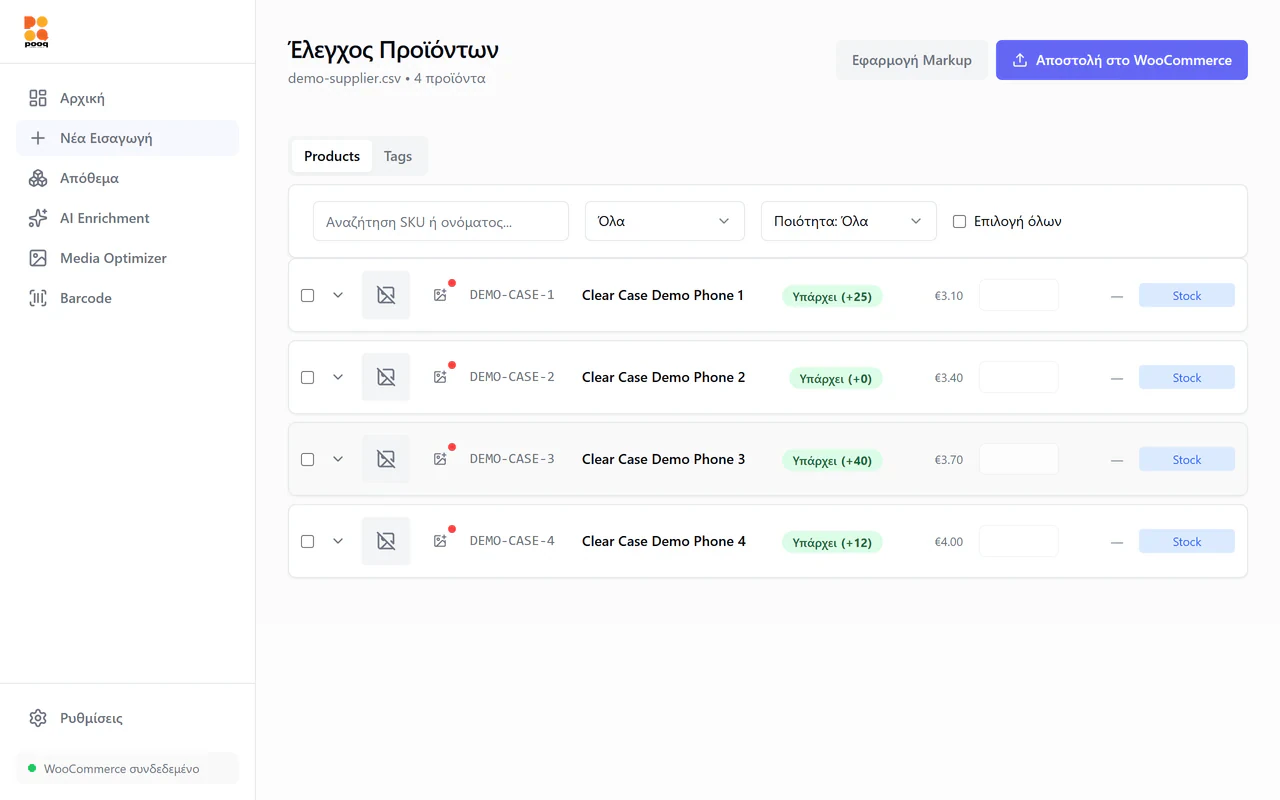Expand the DEMO-CASE-3 row chevron
Image resolution: width=1280 pixels, height=800 pixels.
point(338,459)
